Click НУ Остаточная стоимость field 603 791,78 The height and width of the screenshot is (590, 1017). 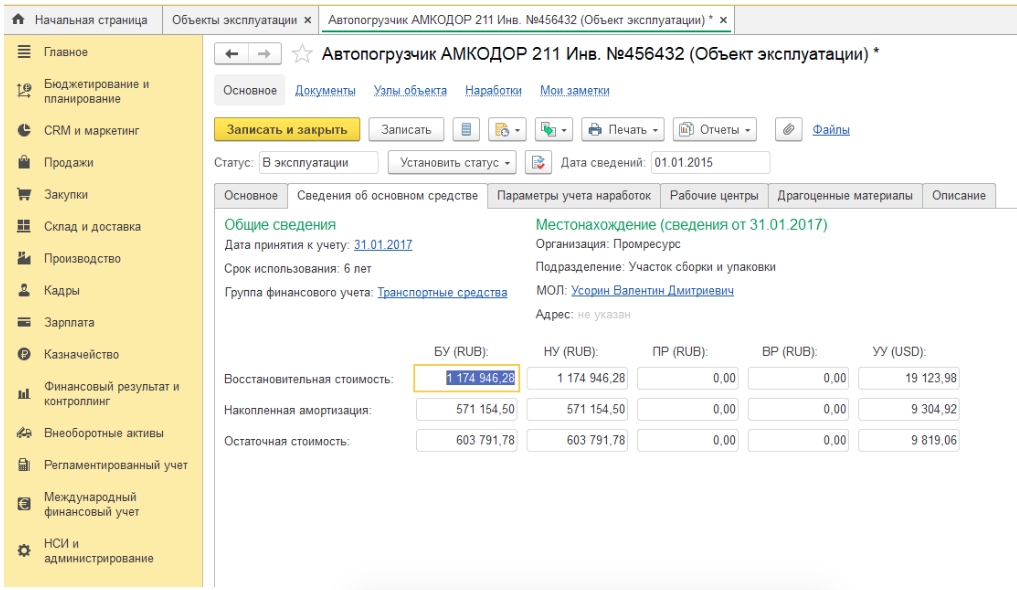(x=577, y=440)
